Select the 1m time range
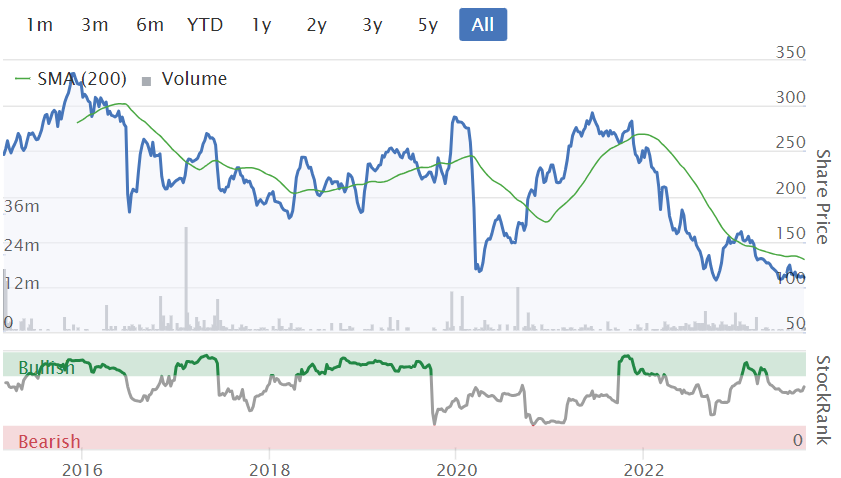841x478 pixels. click(x=39, y=25)
